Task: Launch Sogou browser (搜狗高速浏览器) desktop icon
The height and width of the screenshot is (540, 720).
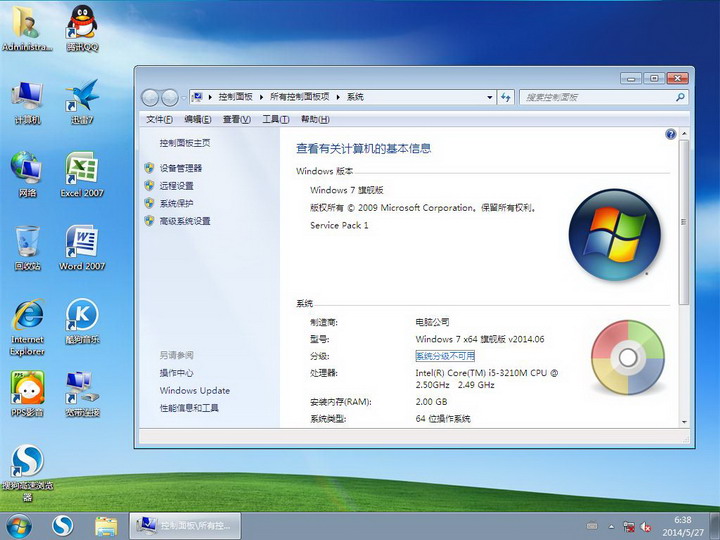Action: pos(27,473)
